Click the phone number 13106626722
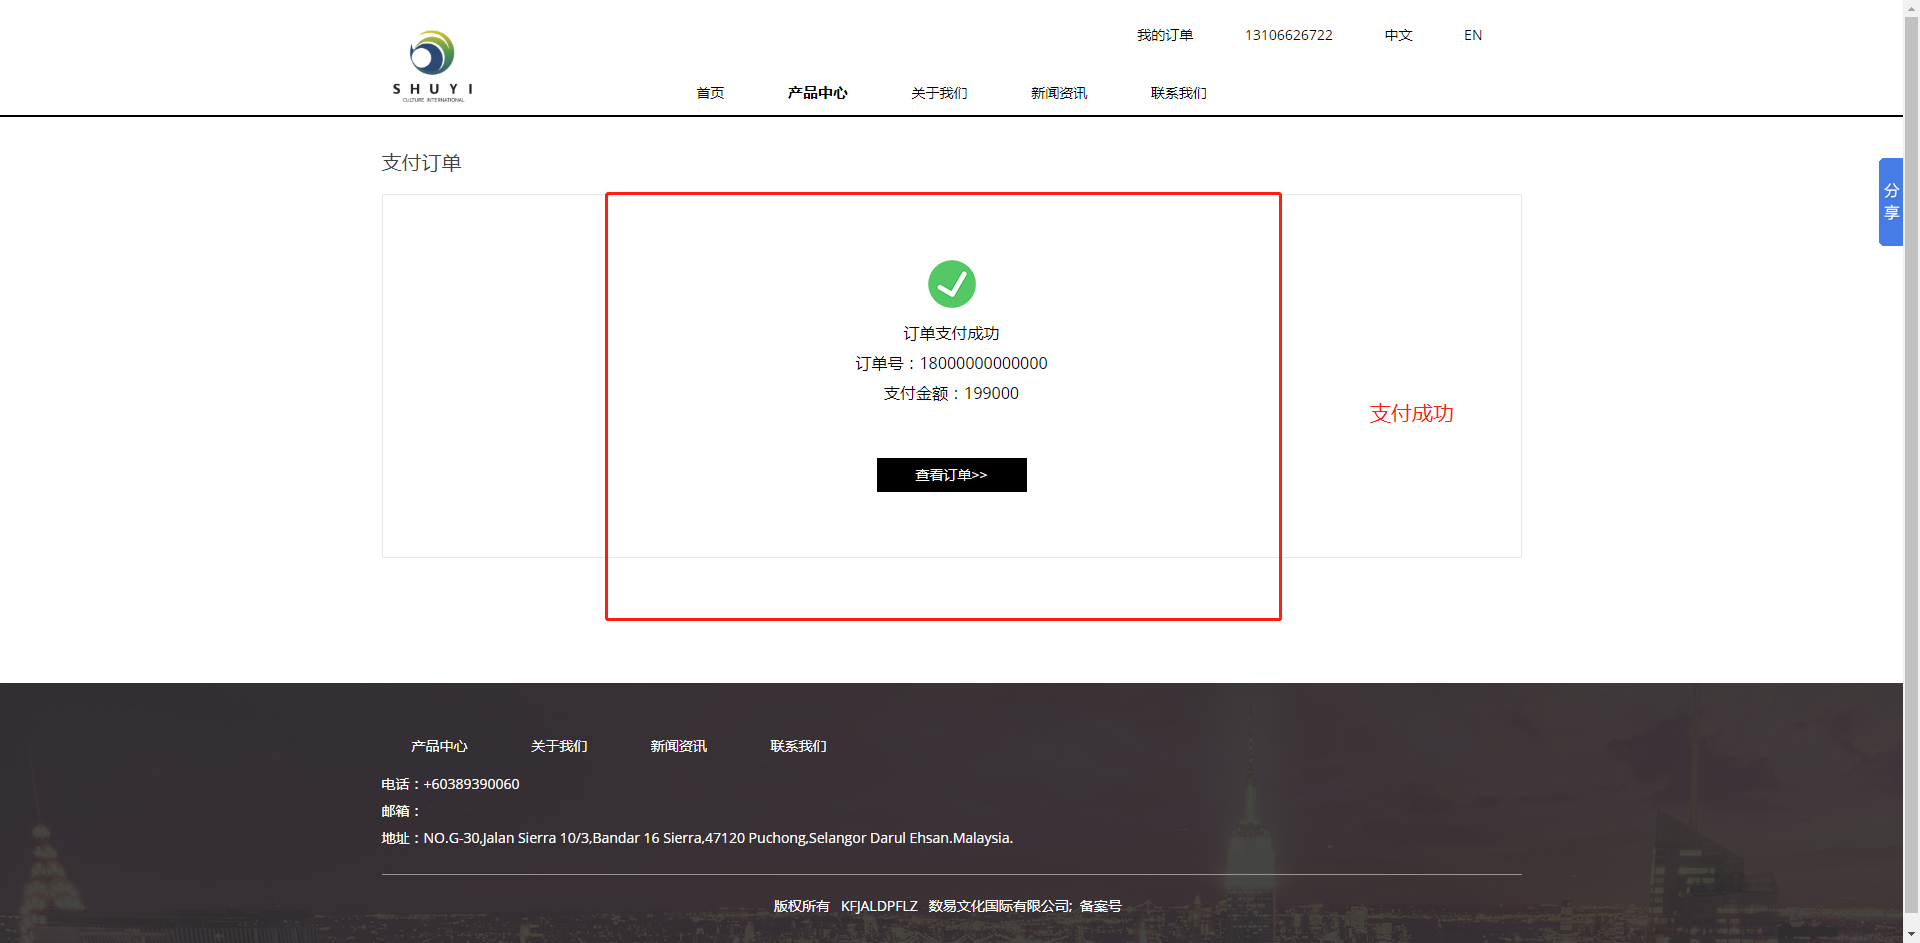 [1288, 35]
